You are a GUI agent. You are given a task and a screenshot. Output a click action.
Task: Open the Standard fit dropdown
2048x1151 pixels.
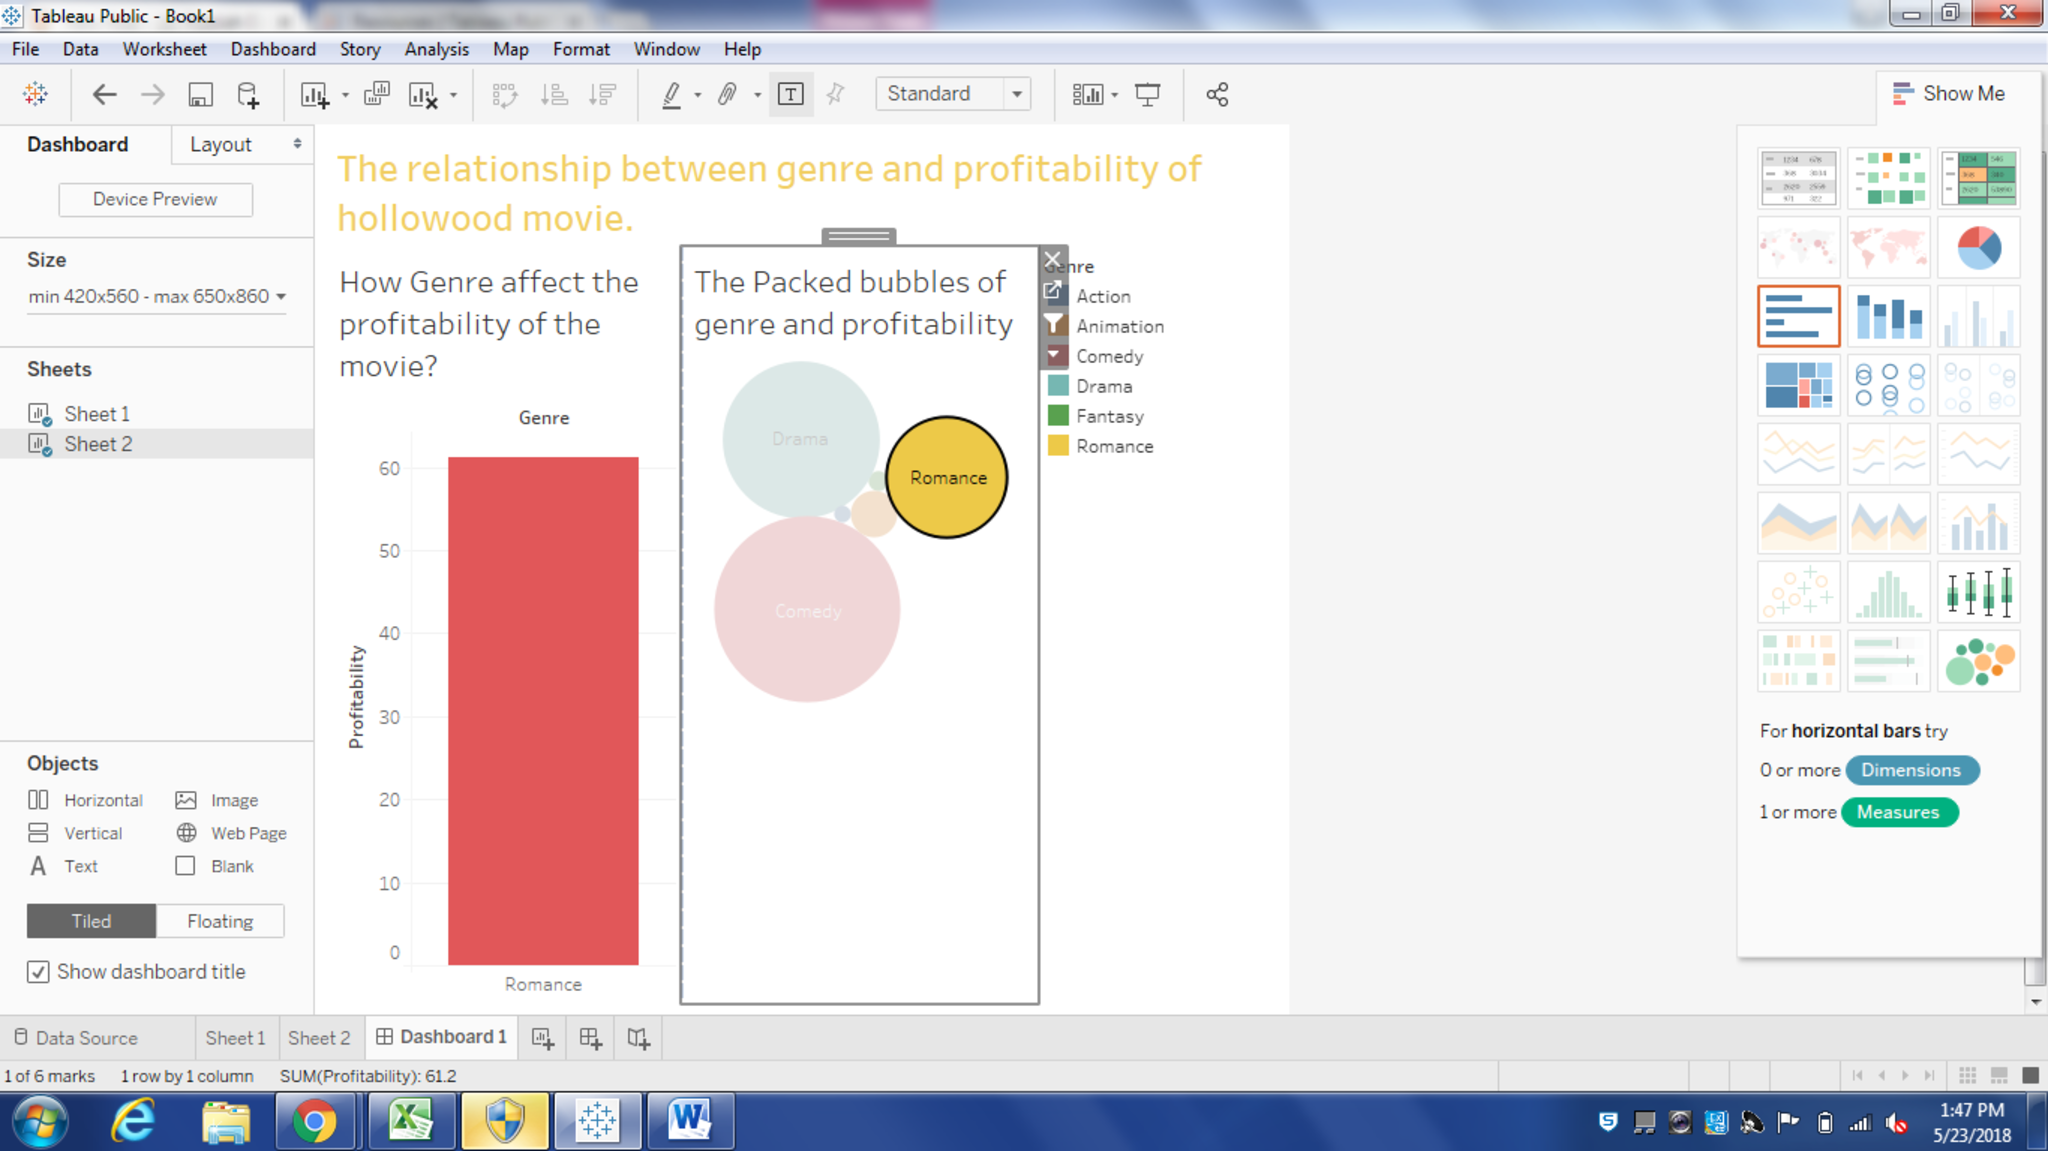(x=1016, y=94)
